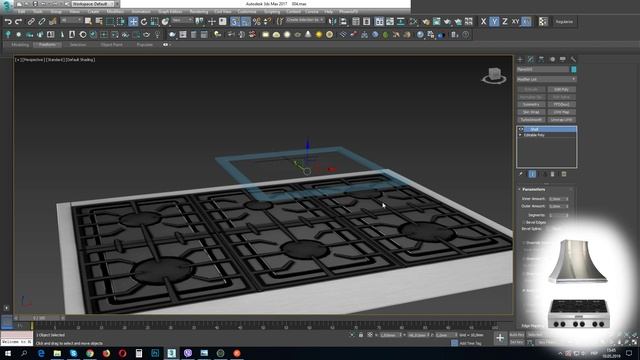The height and width of the screenshot is (360, 640).
Task: Click the Rectangular Selection Region icon
Action: 110,22
